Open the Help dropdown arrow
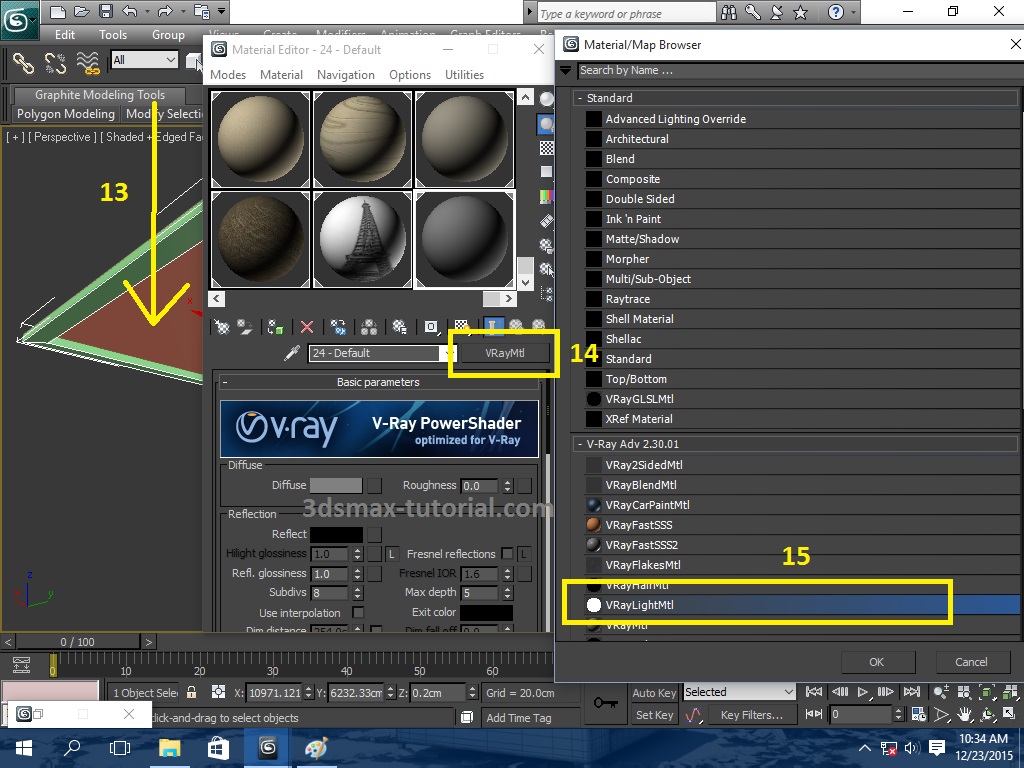This screenshot has width=1024, height=768. click(853, 12)
